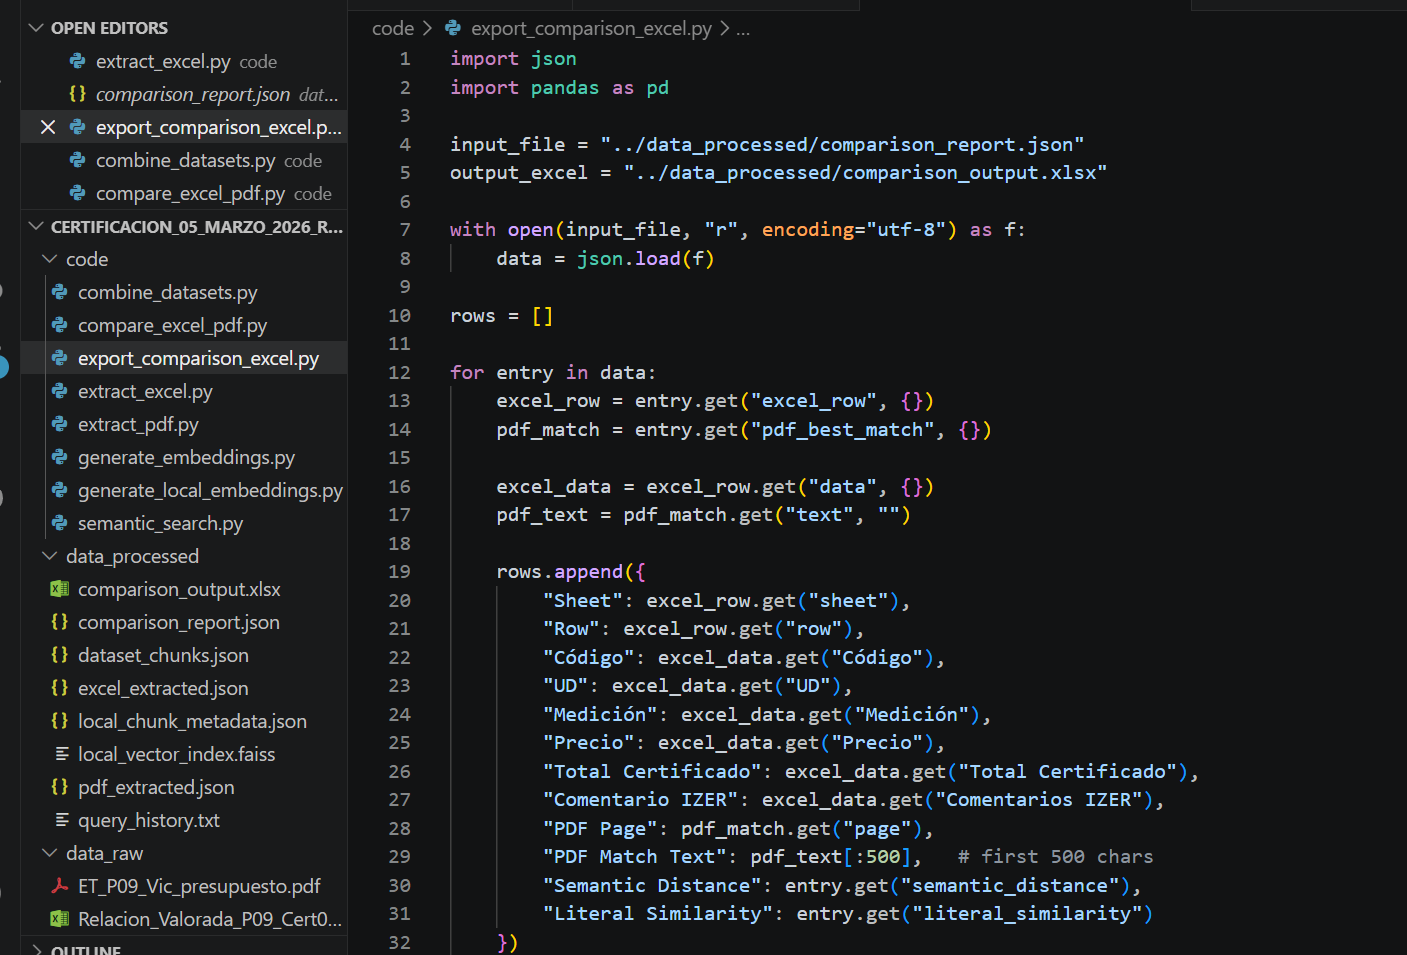
Task: Collapse the Open Editors section
Action: tap(36, 28)
